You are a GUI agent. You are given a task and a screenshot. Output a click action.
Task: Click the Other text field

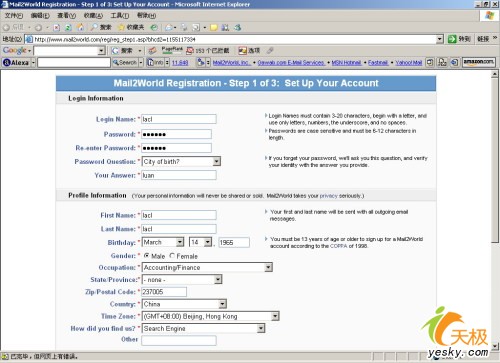[179, 340]
